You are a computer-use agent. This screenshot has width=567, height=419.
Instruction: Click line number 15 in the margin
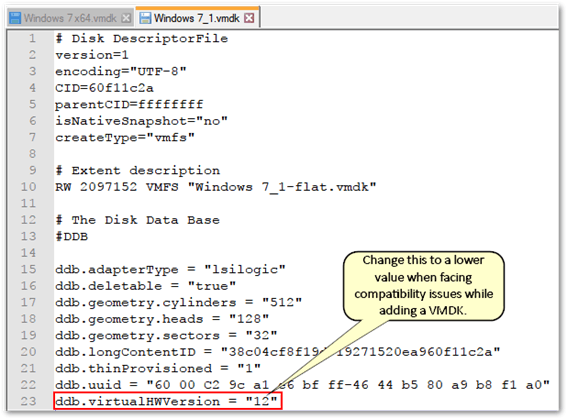tap(28, 270)
